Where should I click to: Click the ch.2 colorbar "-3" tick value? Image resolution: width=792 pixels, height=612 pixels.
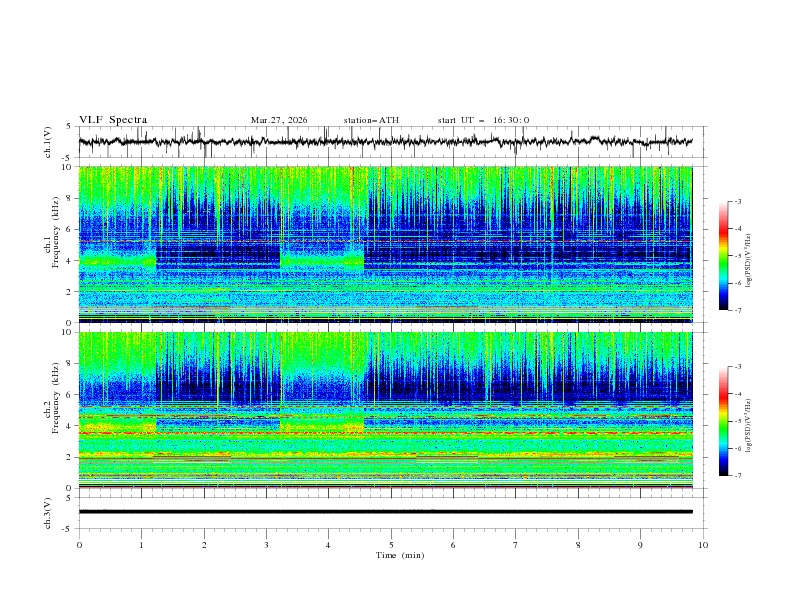point(737,367)
